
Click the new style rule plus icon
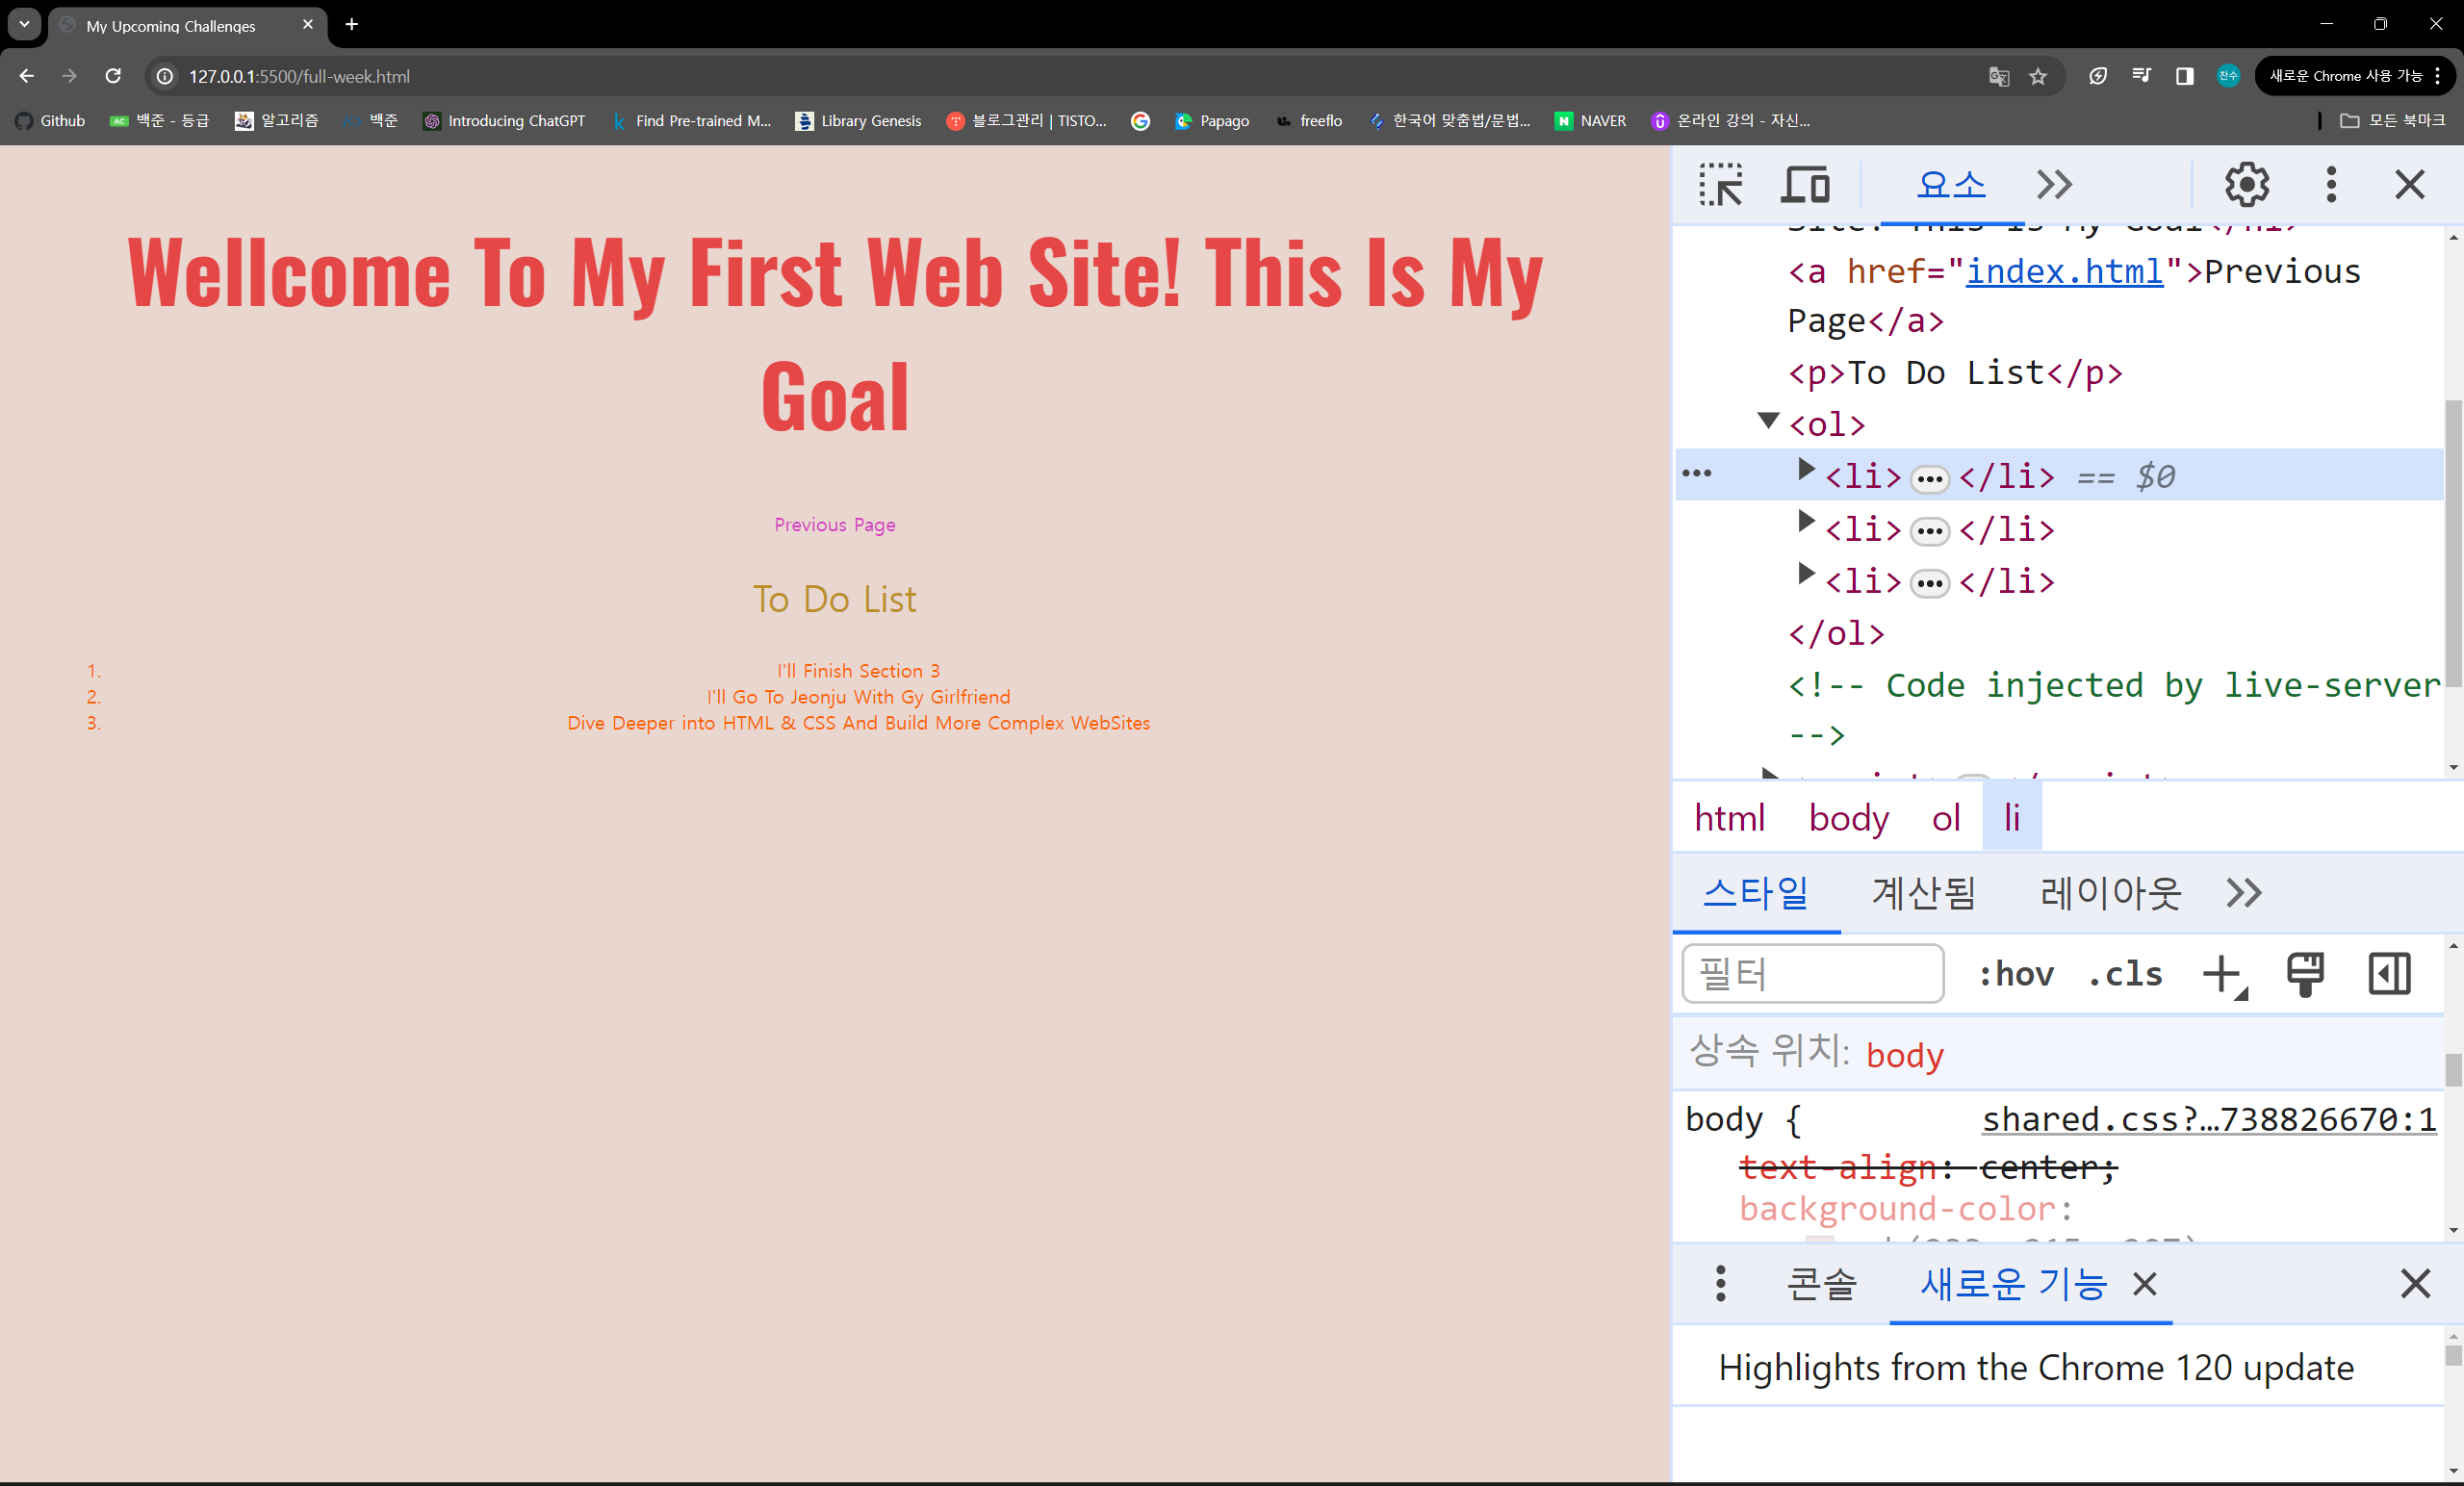click(x=2223, y=974)
